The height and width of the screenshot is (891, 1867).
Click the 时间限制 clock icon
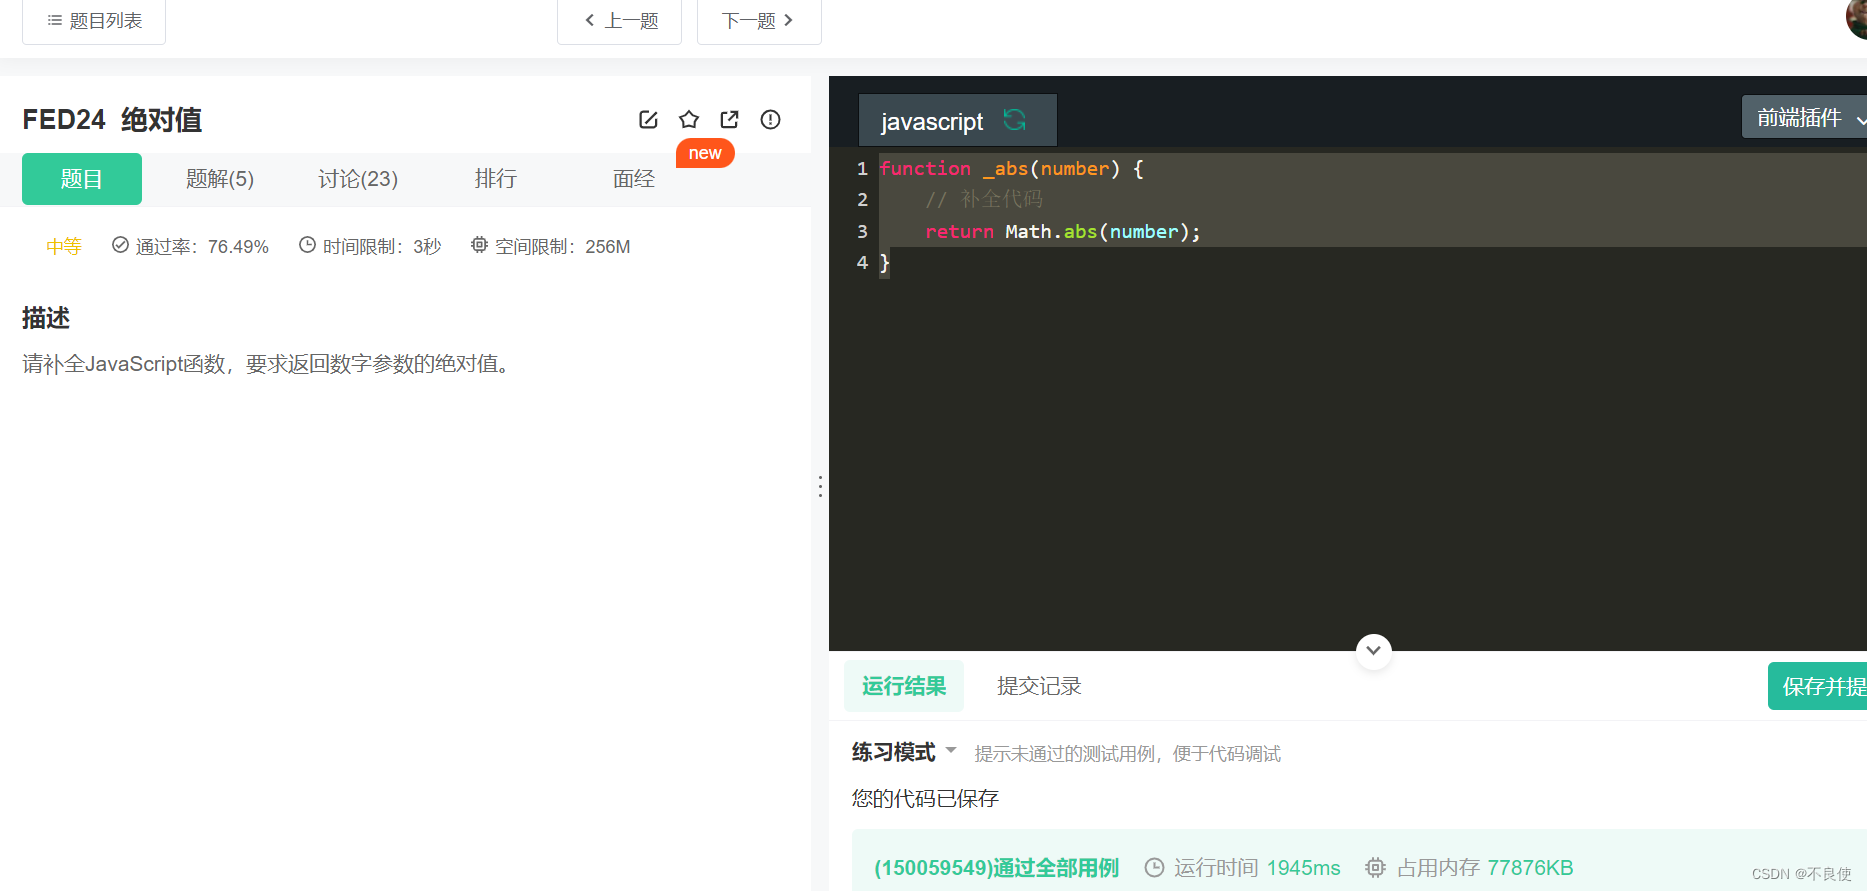point(307,245)
